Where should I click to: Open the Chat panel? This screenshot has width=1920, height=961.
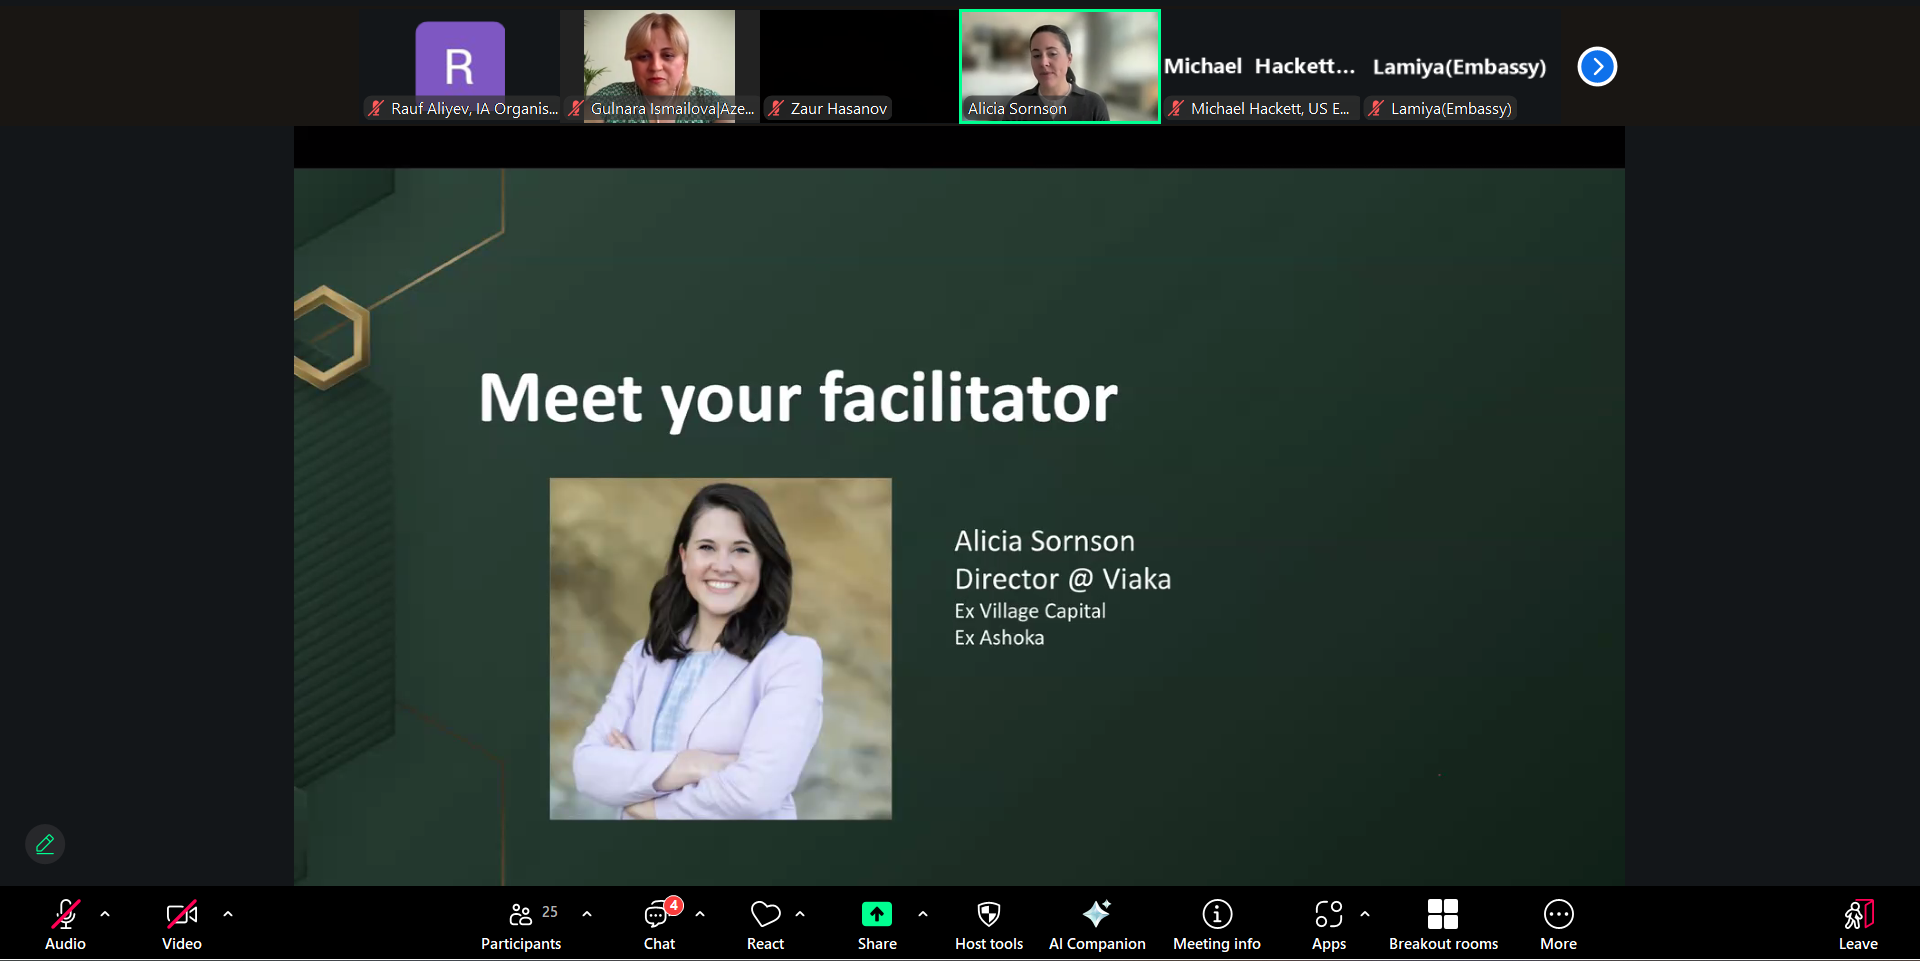click(660, 924)
